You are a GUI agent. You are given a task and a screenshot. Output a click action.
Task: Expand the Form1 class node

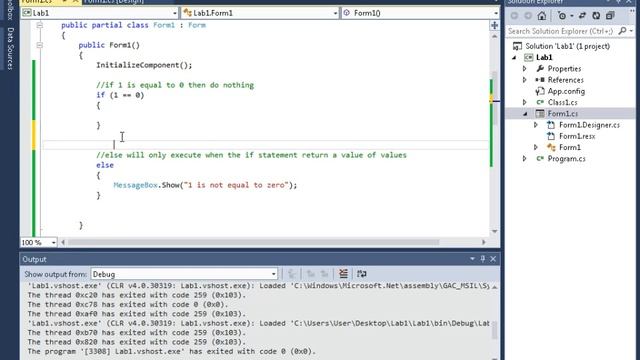pos(536,147)
